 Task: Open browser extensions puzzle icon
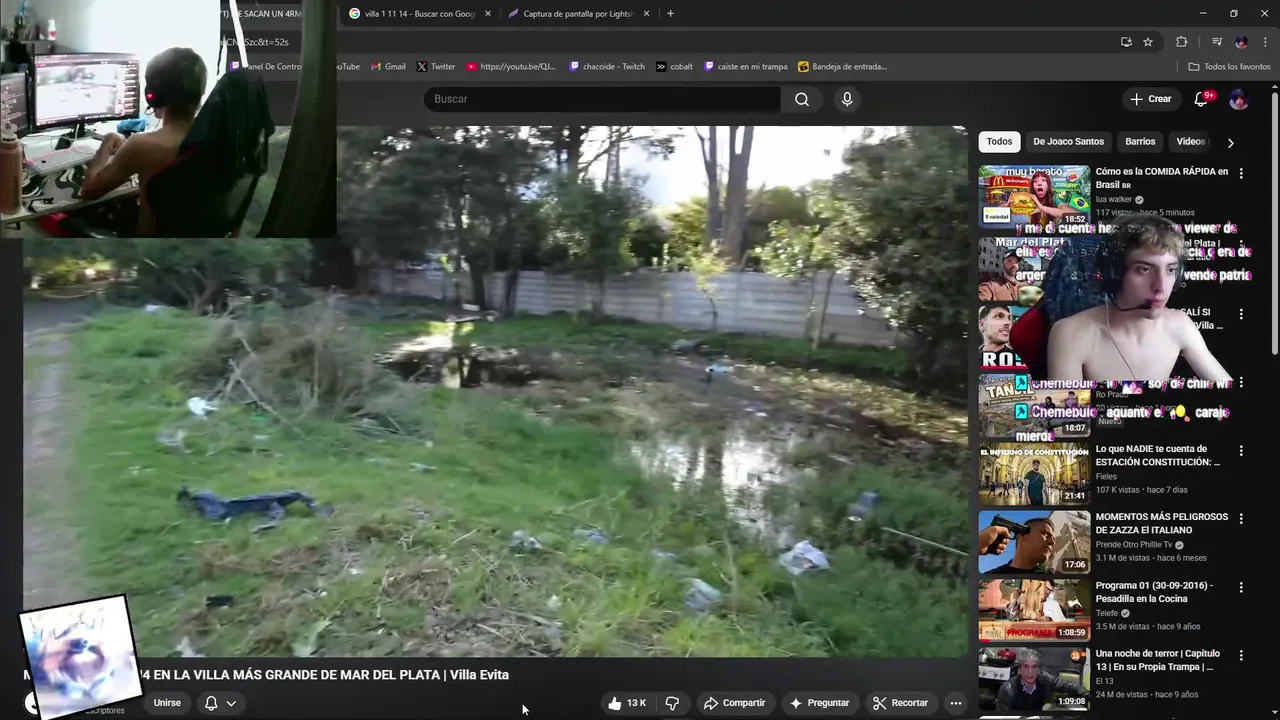point(1182,42)
